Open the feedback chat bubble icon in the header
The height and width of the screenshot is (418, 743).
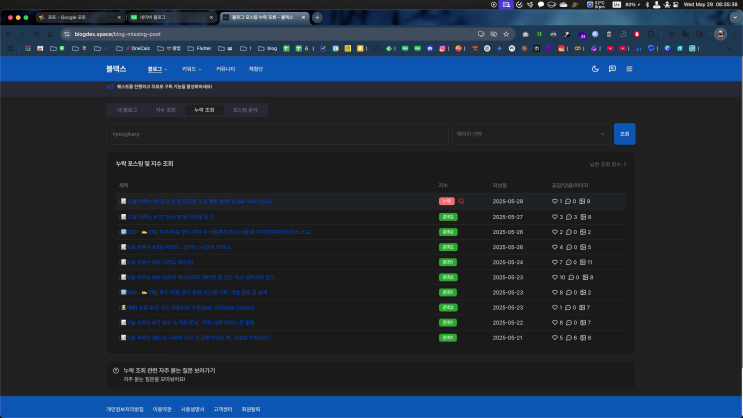[612, 69]
